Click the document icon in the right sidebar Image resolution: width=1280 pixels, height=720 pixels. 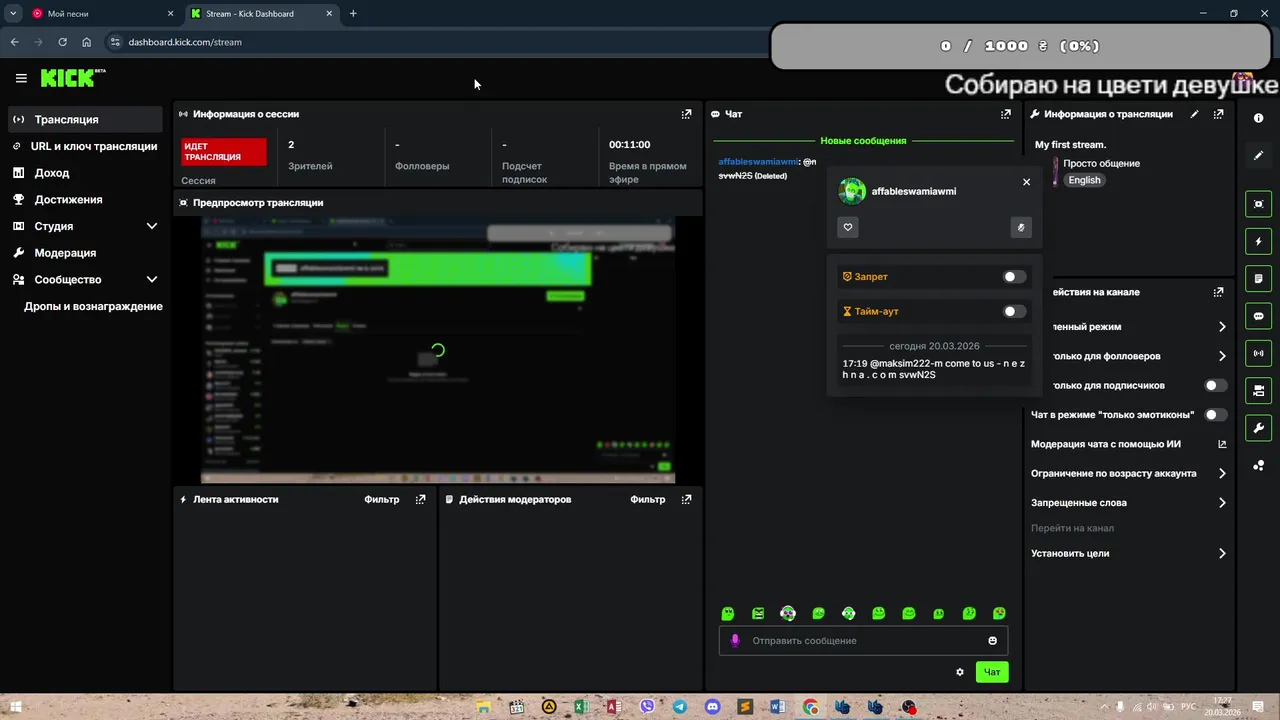coord(1258,278)
